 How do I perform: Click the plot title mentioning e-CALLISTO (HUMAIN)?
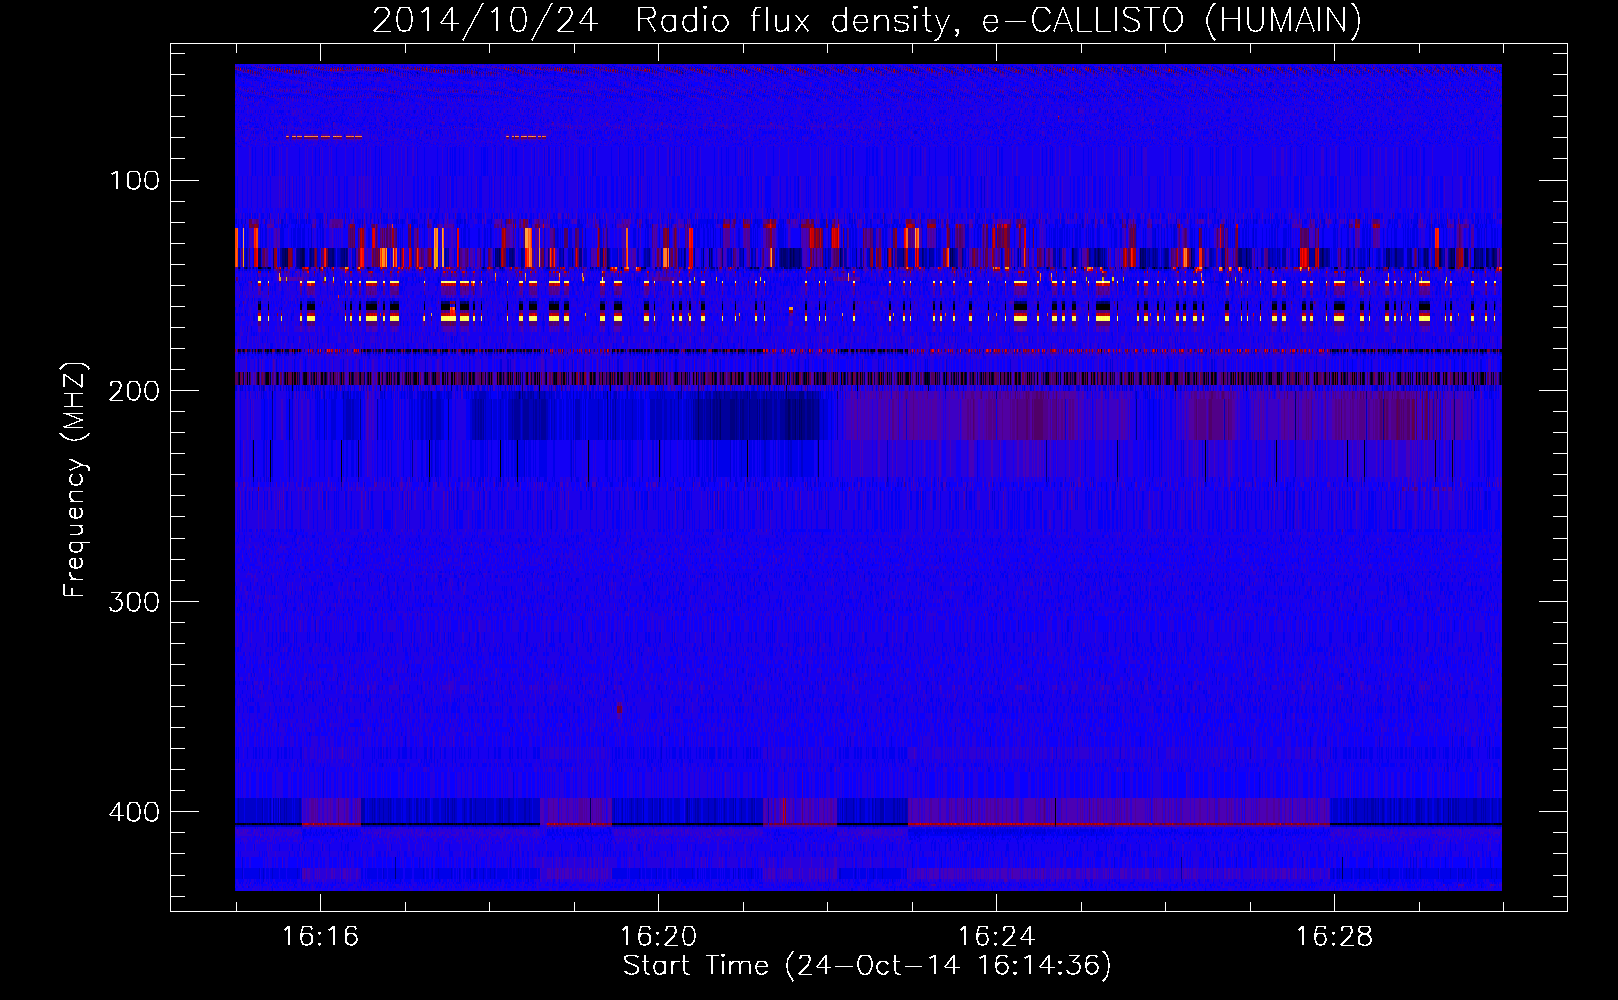(867, 21)
